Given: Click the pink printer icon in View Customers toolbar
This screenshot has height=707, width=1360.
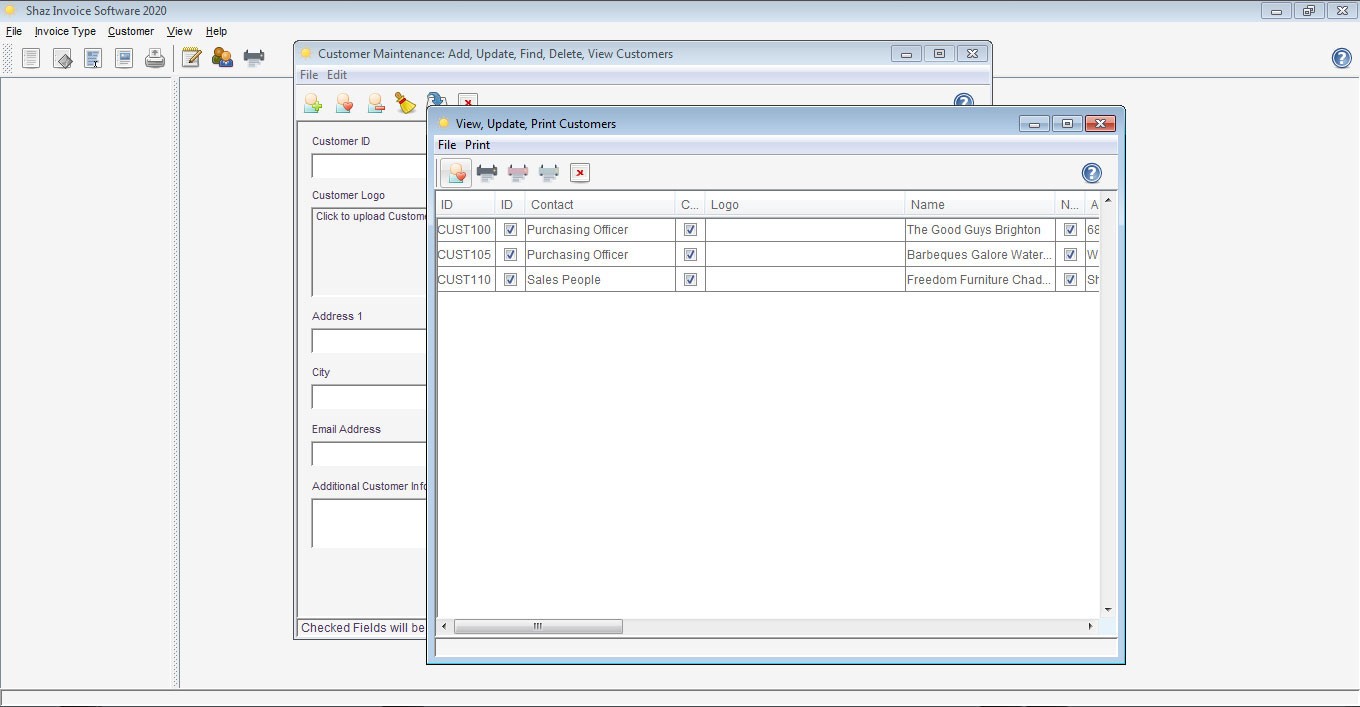Looking at the screenshot, I should tap(518, 172).
